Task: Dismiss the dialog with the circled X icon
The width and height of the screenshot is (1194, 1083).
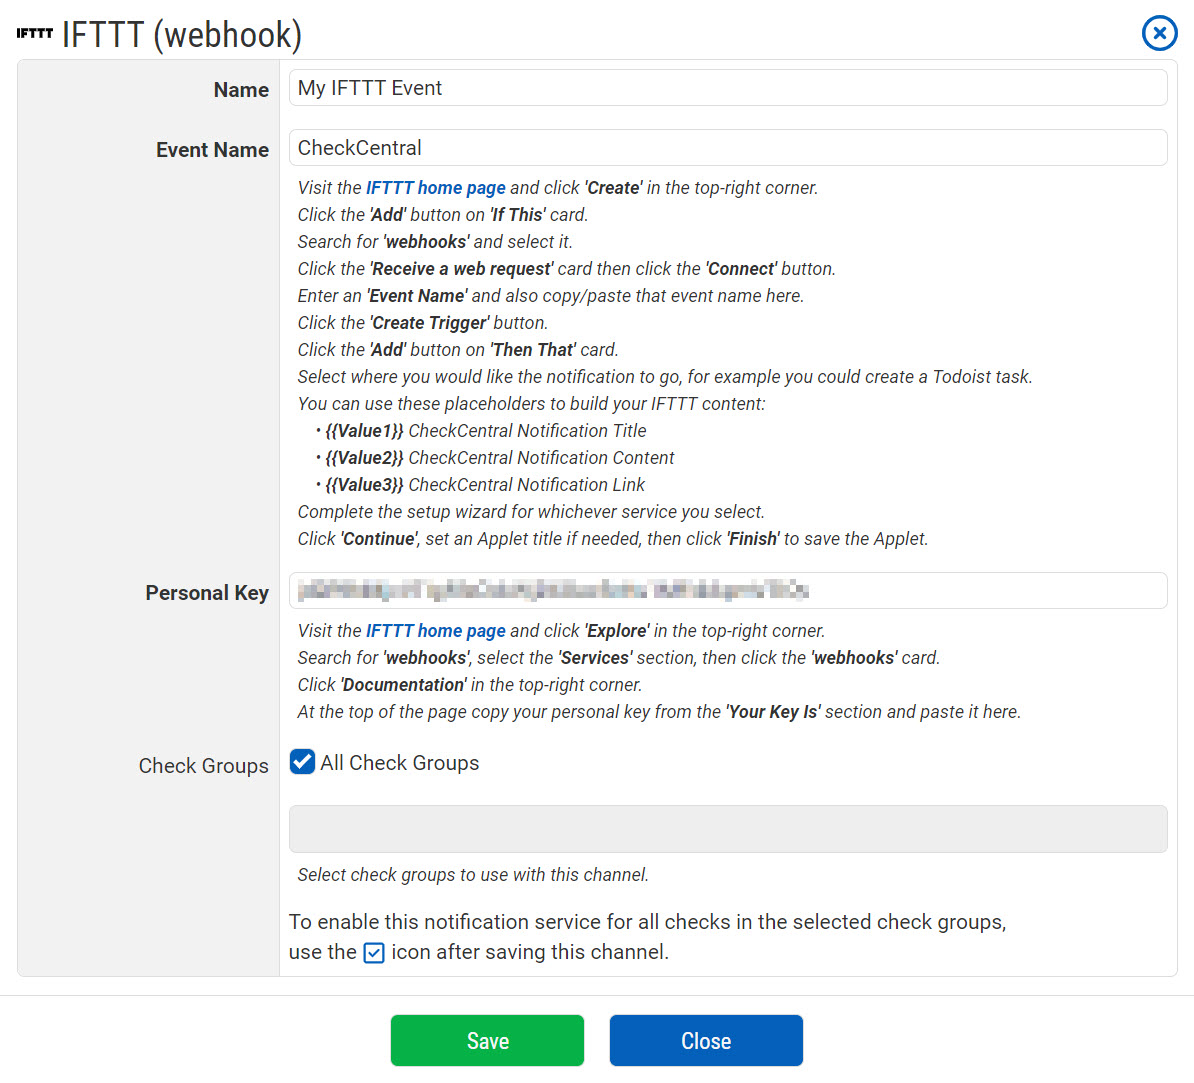Action: (x=1159, y=34)
